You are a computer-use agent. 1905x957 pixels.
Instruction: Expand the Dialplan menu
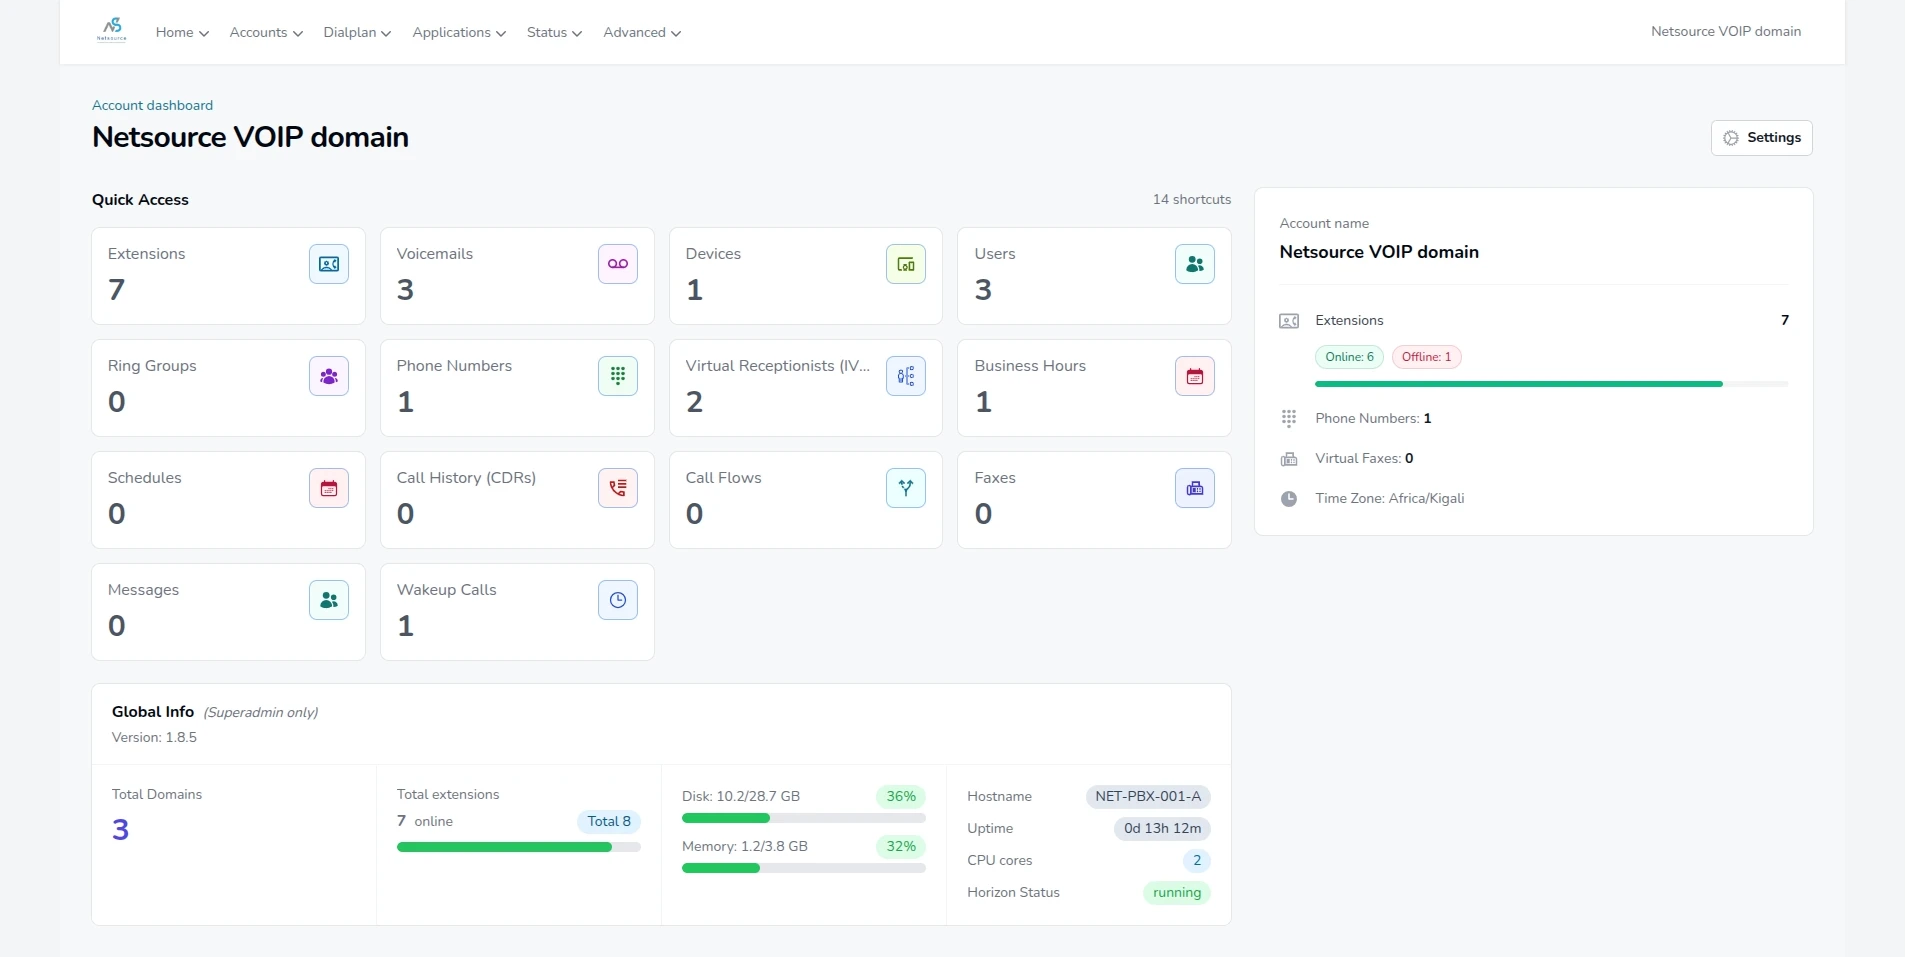click(357, 32)
